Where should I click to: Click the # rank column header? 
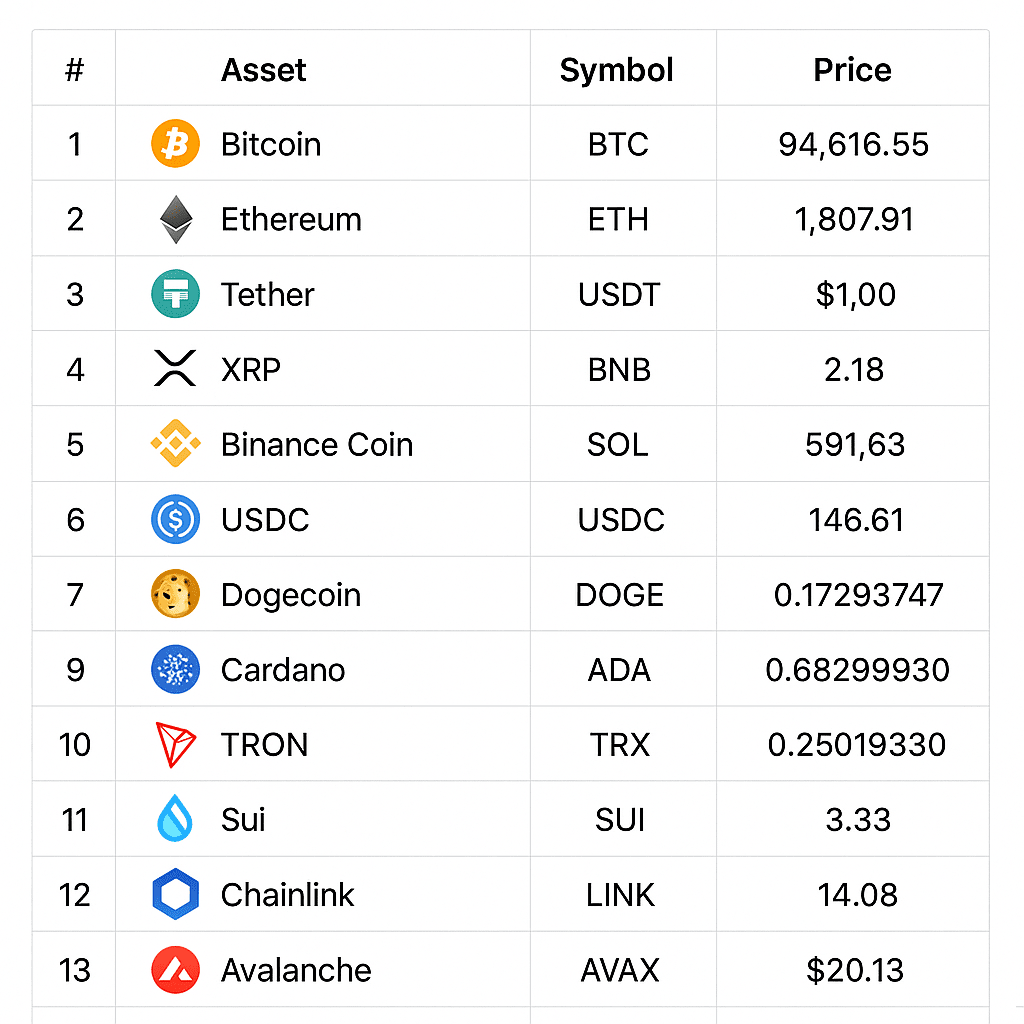(x=74, y=70)
